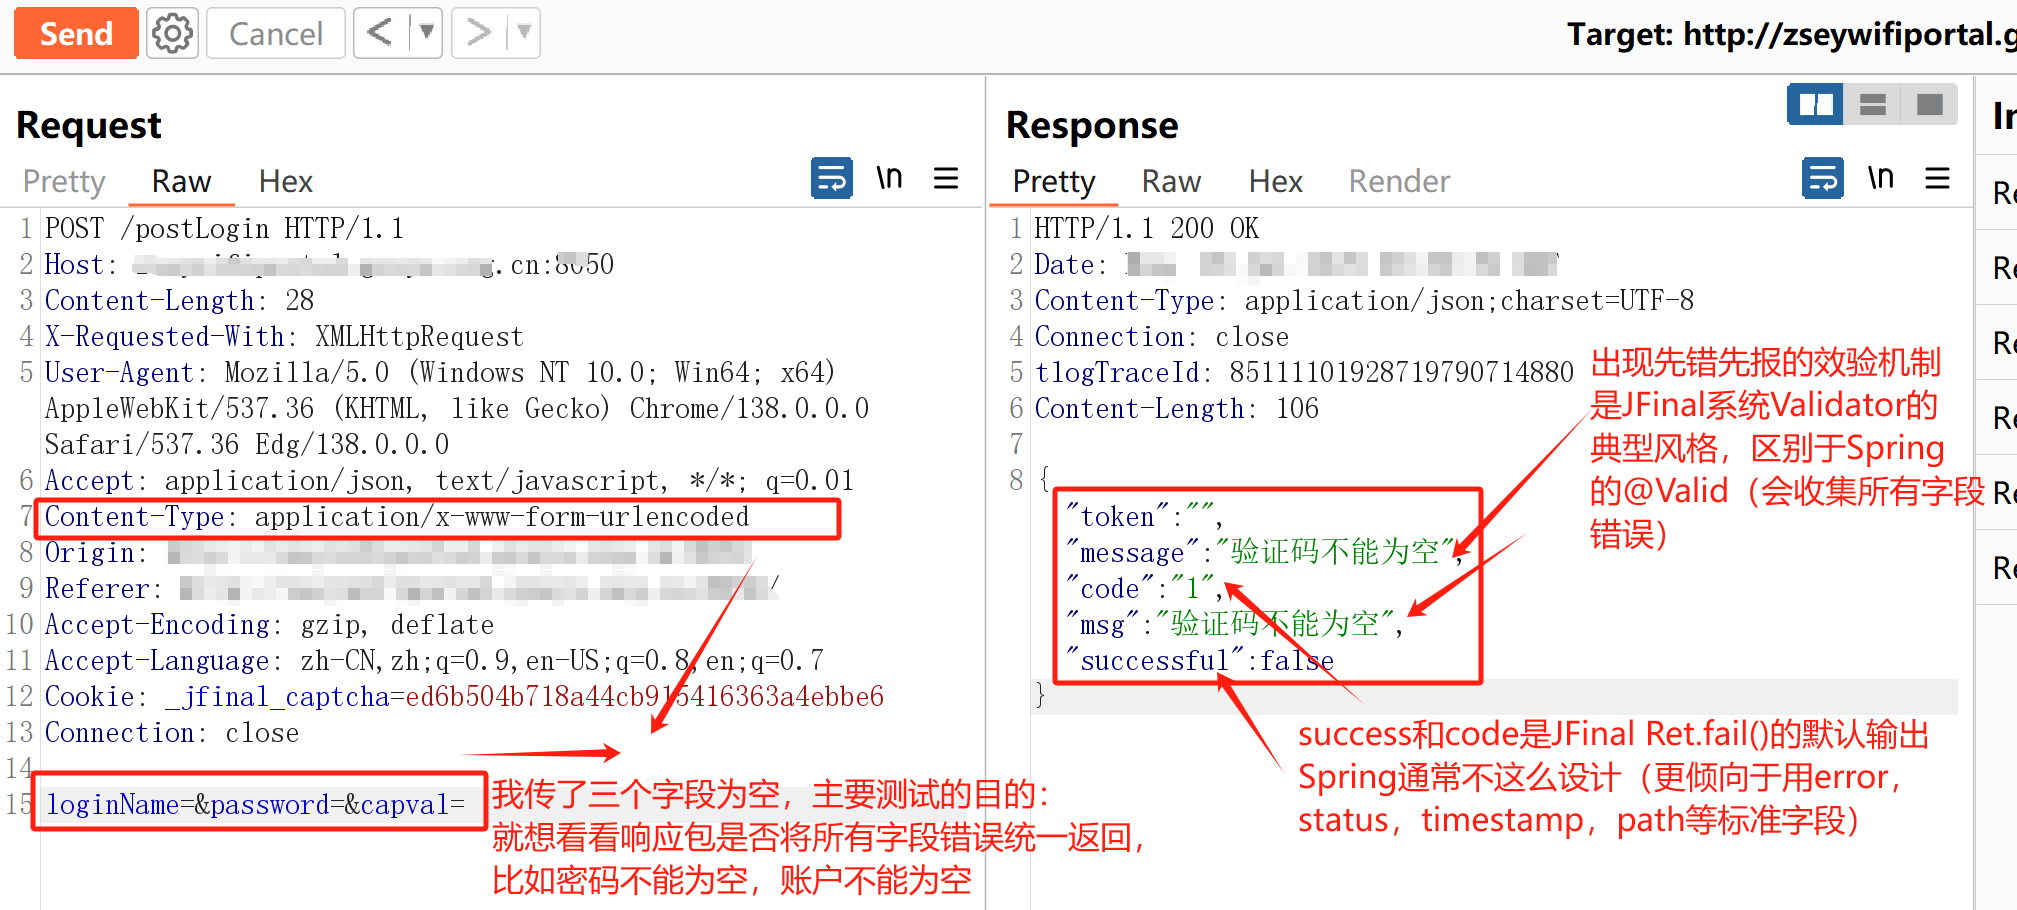Viewport: 2017px width, 910px height.
Task: Select combined single-pane layout icon
Action: (1929, 104)
